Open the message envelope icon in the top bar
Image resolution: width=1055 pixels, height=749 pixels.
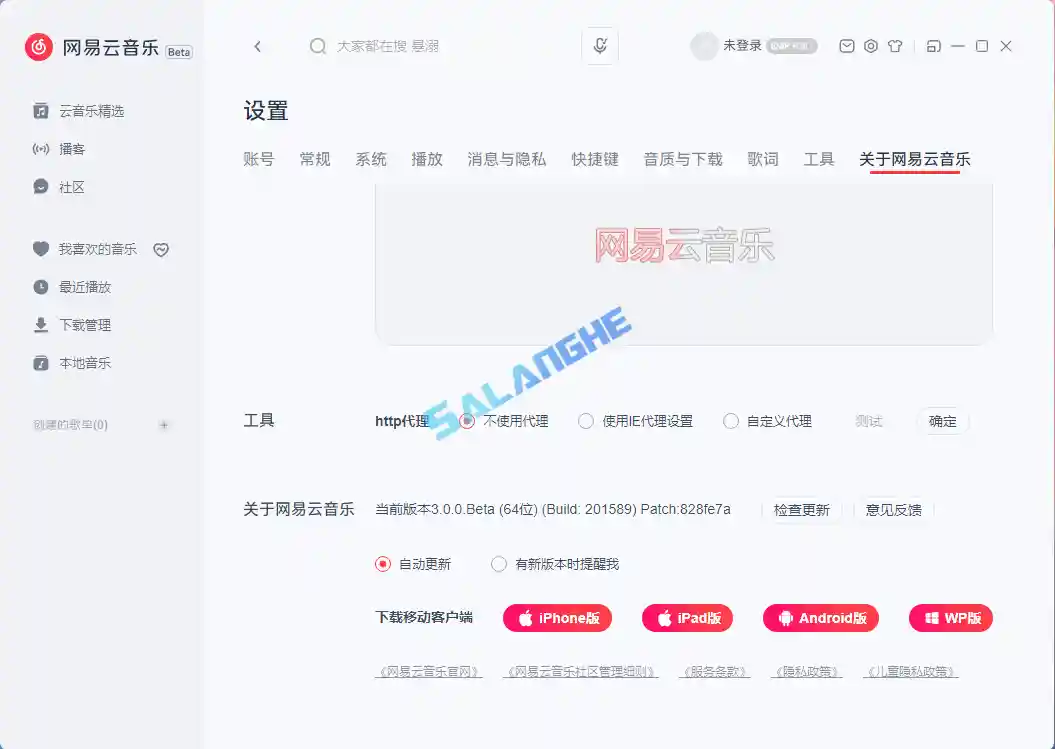tap(846, 45)
